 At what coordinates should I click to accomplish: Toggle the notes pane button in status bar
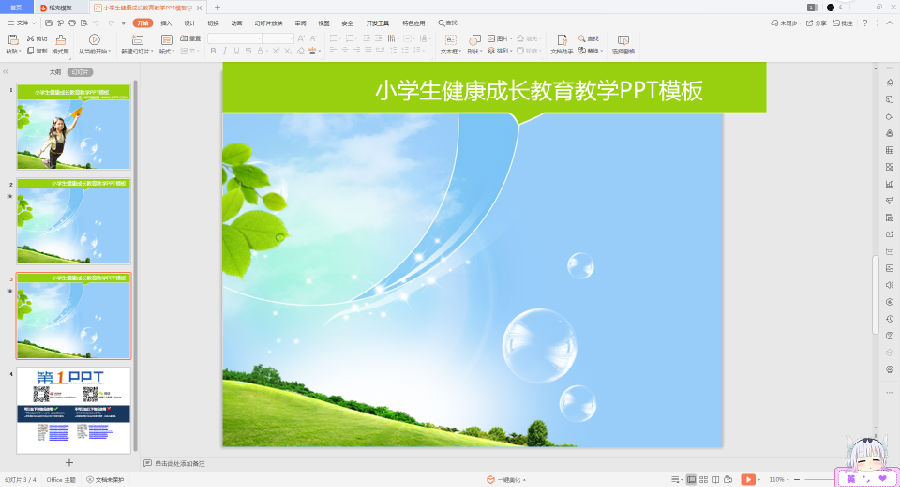676,479
